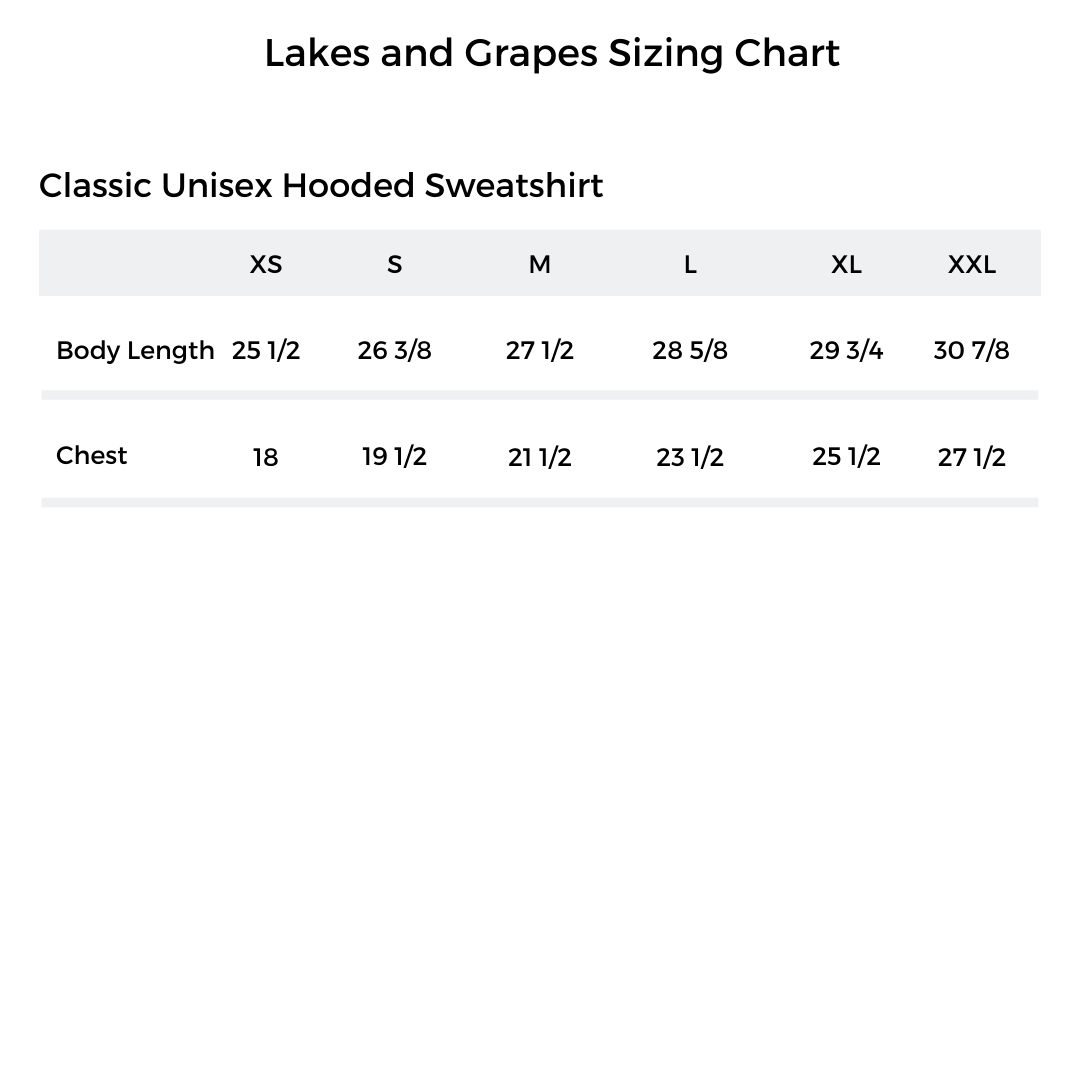The image size is (1080, 1080).
Task: Click the 23 1/2 chest value
Action: coord(690,458)
